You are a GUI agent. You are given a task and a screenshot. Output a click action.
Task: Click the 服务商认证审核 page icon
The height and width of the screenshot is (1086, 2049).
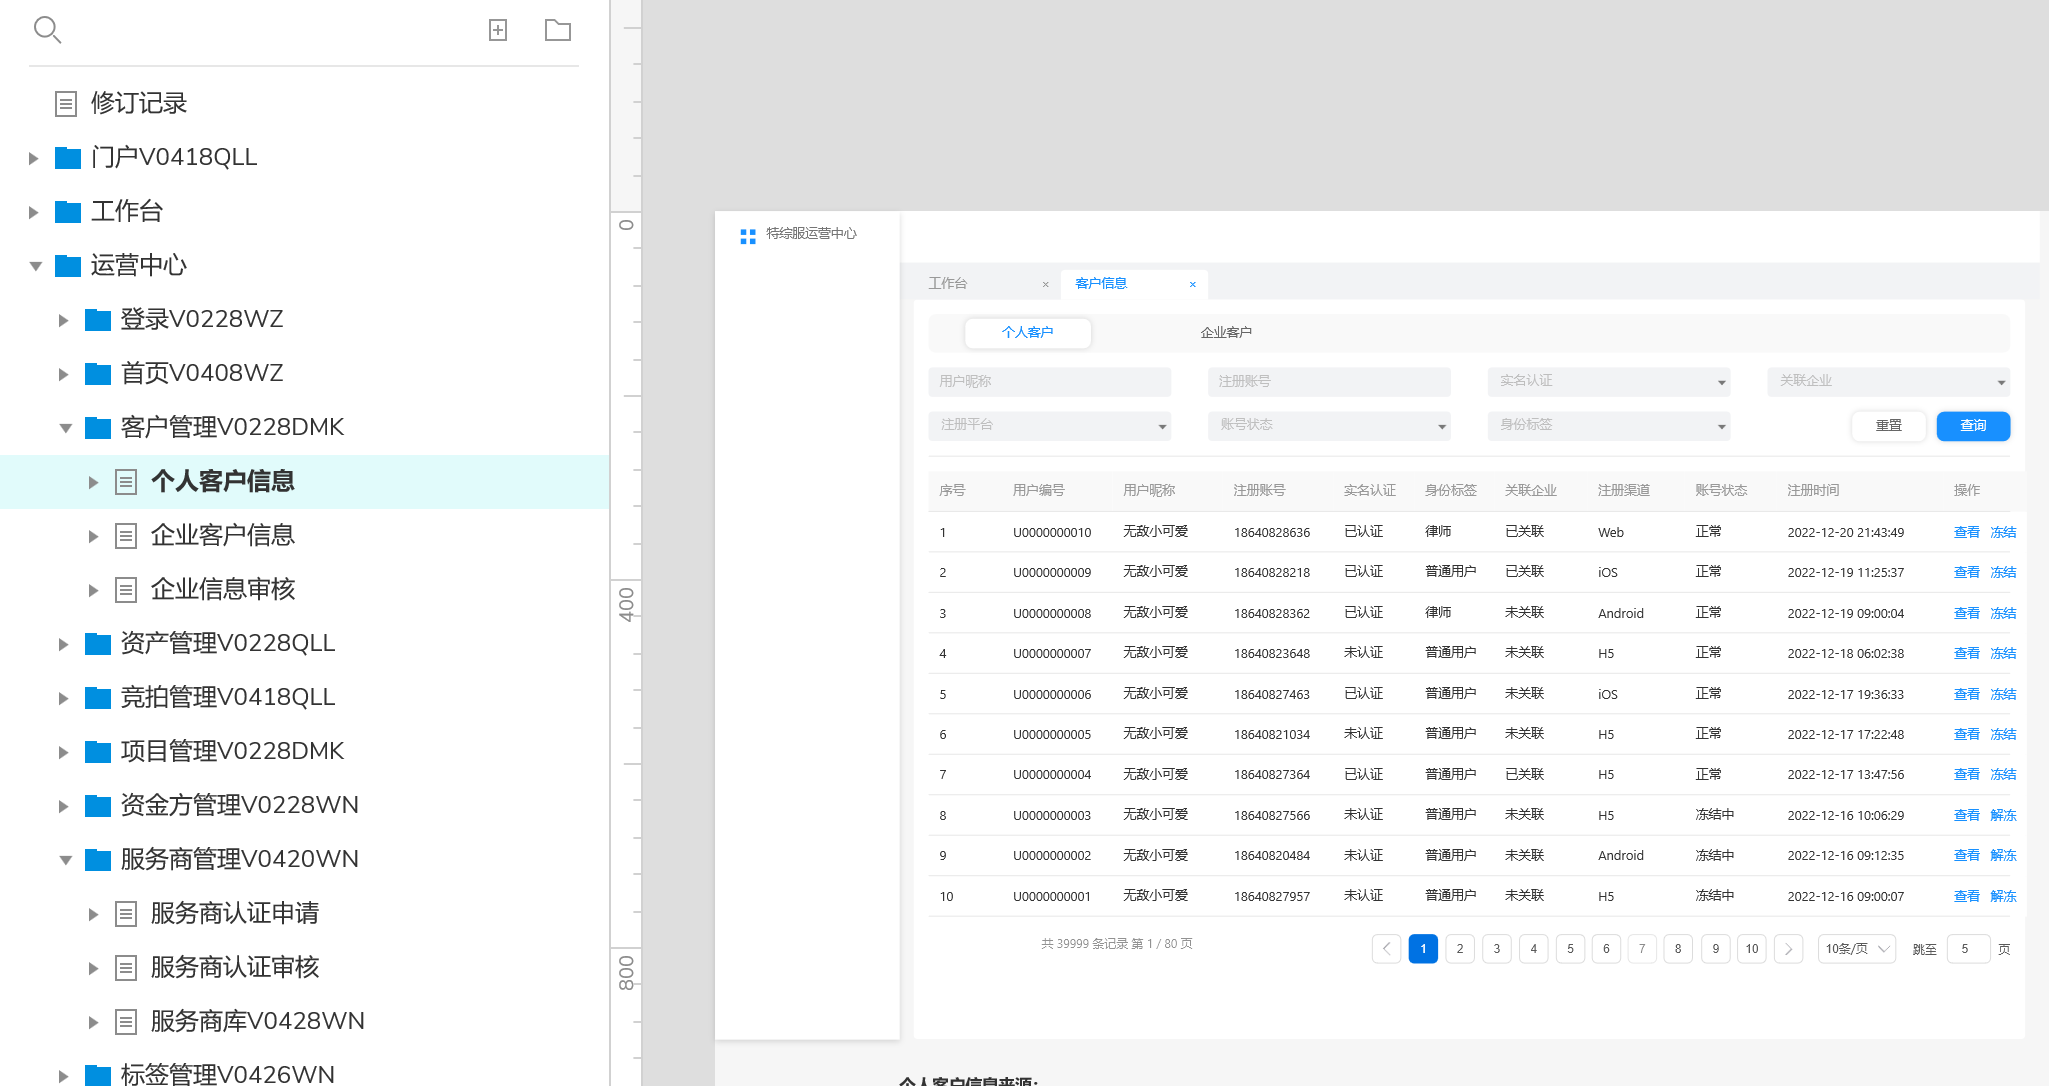pos(126,967)
